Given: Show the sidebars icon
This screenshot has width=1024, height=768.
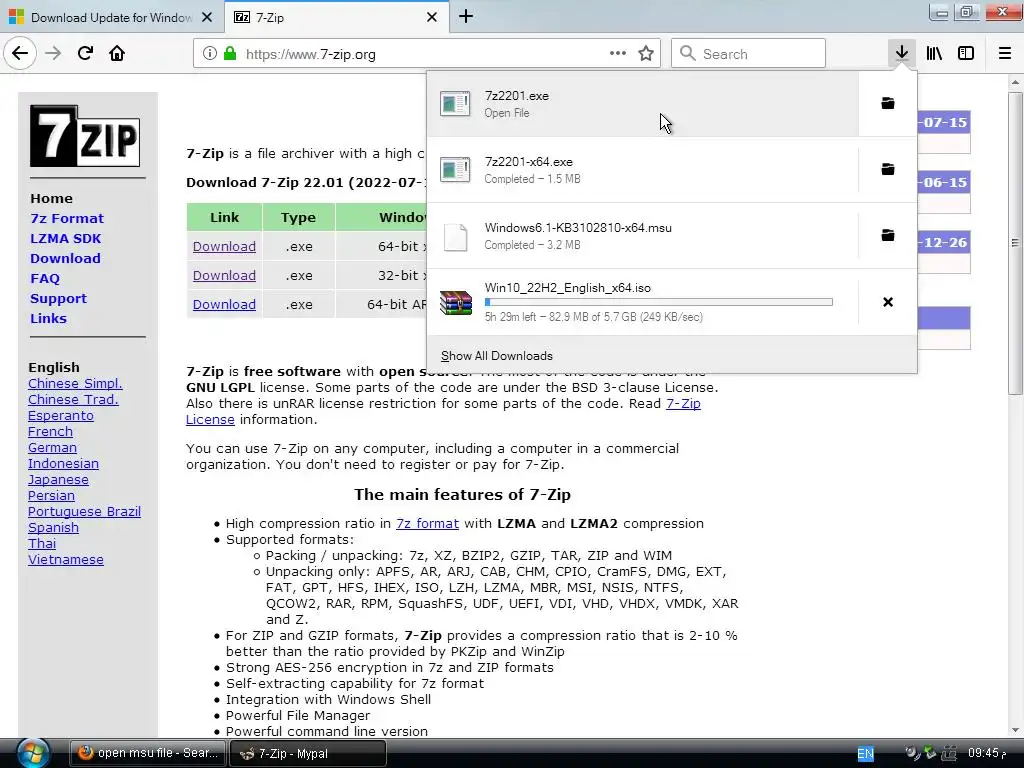Looking at the screenshot, I should (966, 54).
